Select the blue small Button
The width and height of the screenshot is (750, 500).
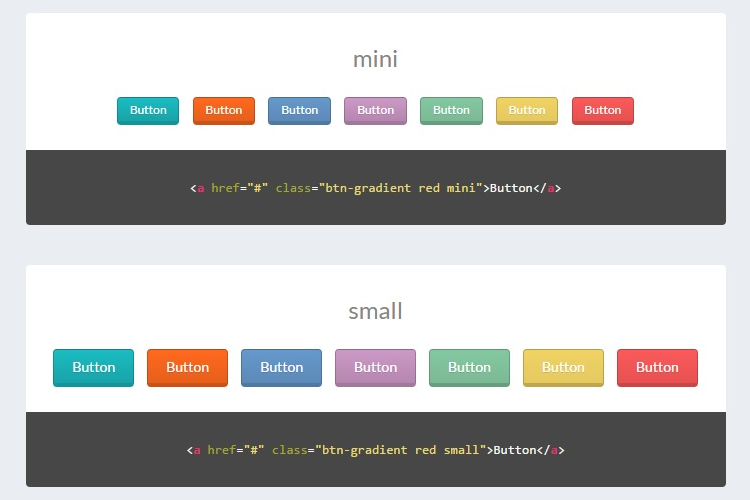(x=281, y=367)
